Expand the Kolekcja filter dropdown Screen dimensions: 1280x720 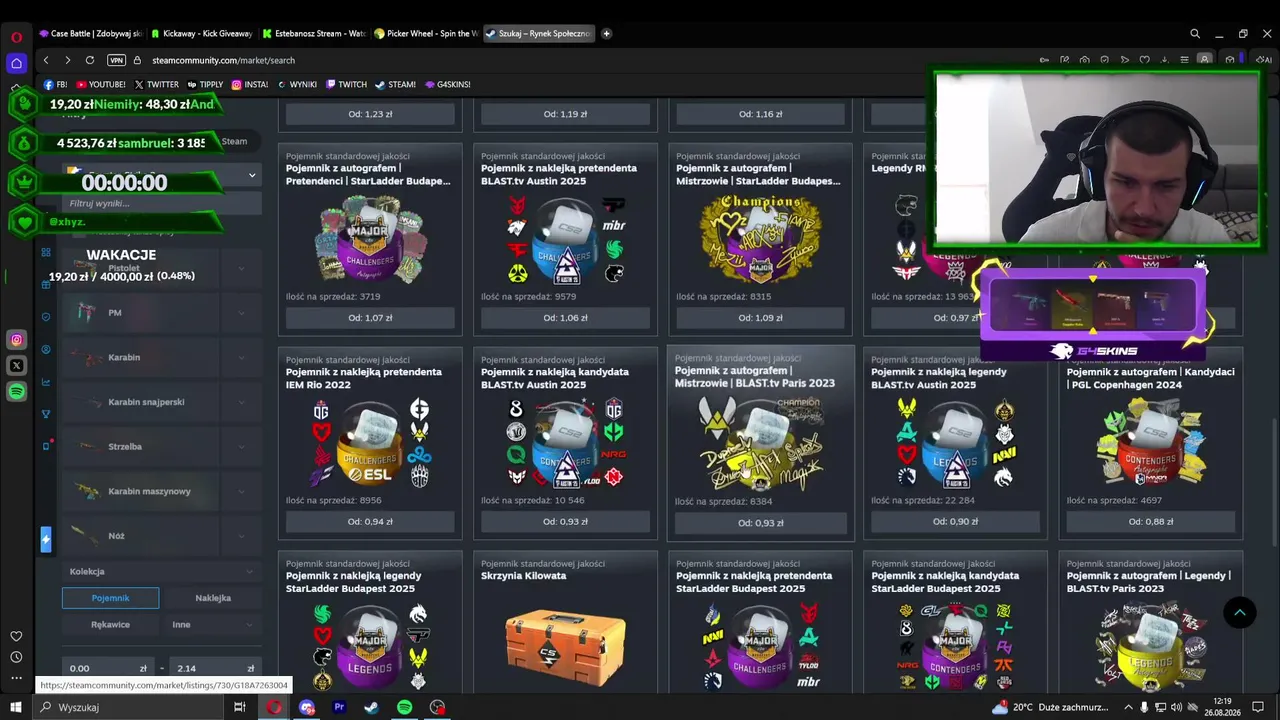point(161,571)
